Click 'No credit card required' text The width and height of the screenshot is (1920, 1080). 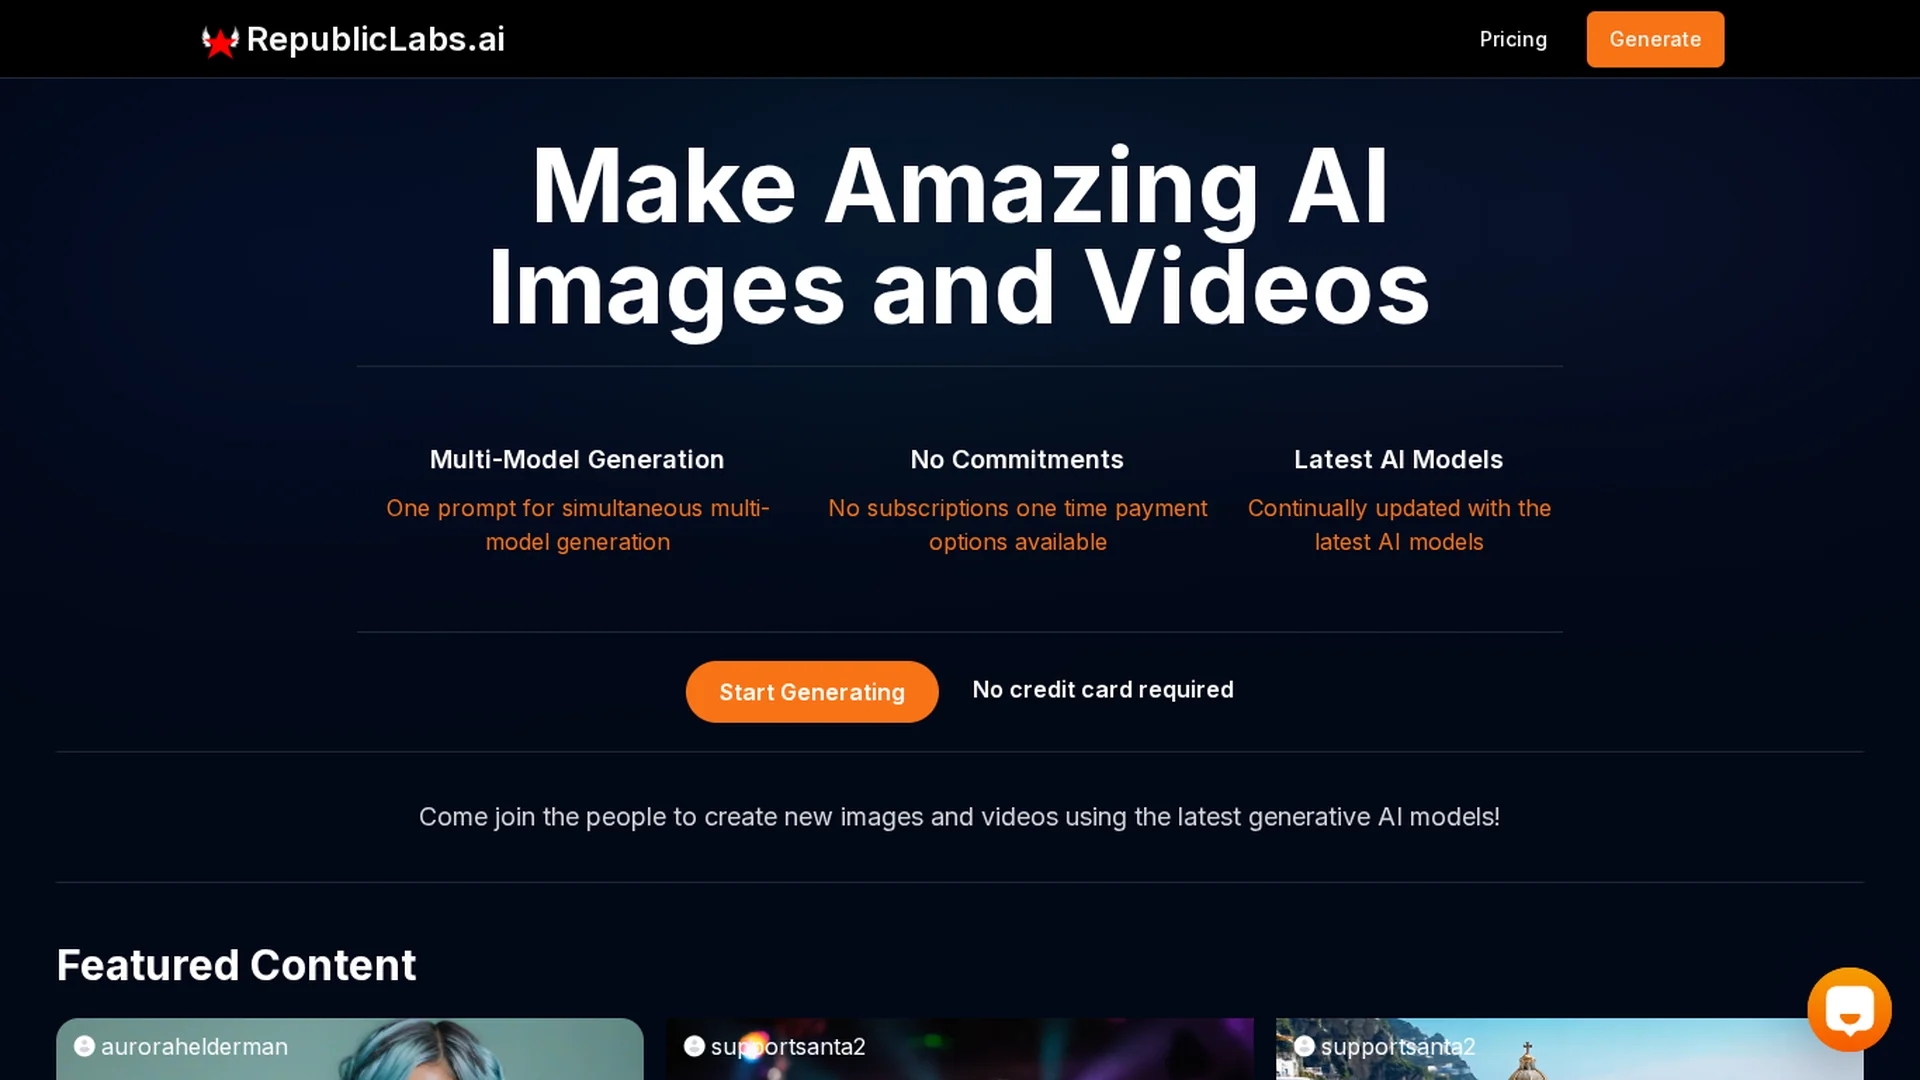pyautogui.click(x=1103, y=690)
